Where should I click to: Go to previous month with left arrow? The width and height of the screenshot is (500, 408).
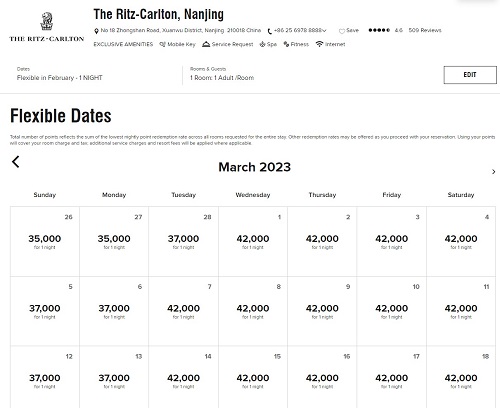click(x=16, y=162)
